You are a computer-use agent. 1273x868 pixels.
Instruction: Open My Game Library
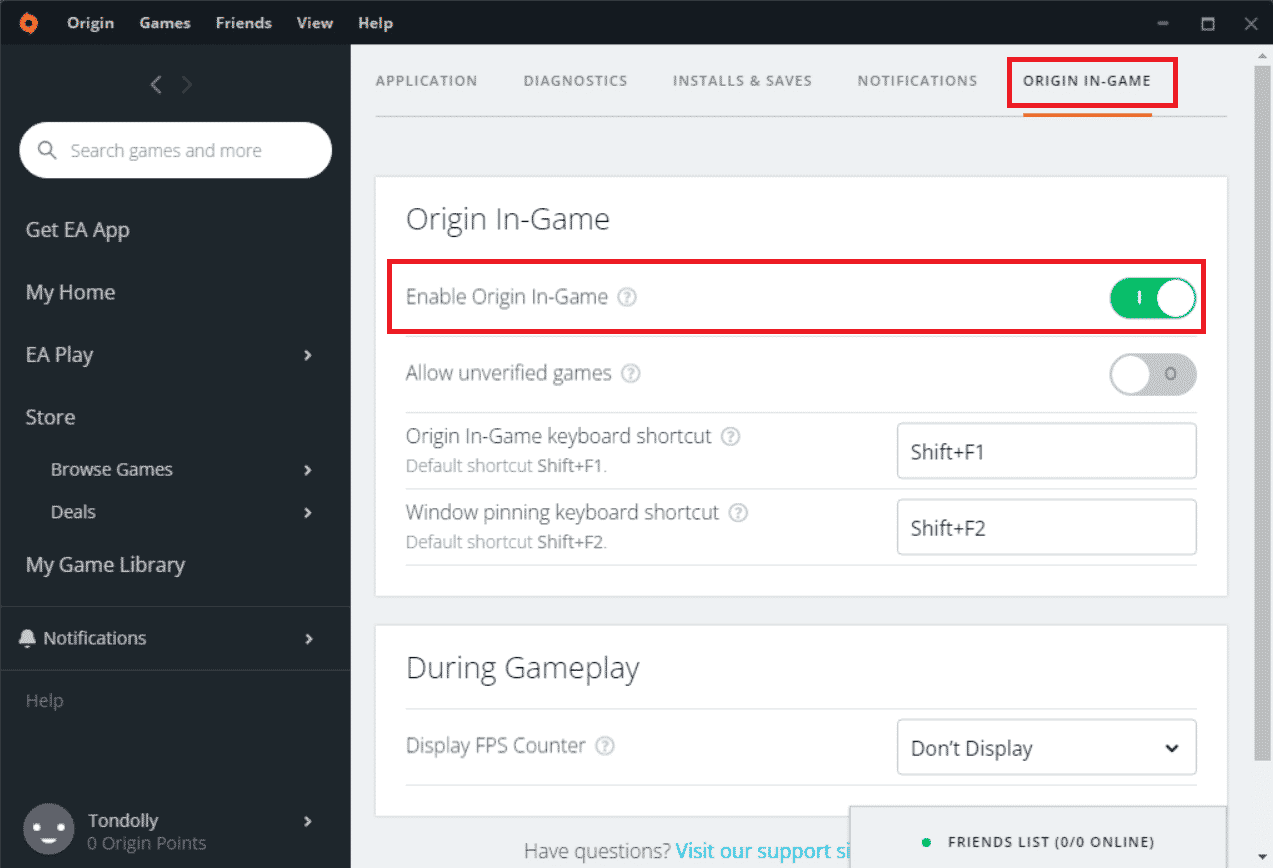click(105, 565)
